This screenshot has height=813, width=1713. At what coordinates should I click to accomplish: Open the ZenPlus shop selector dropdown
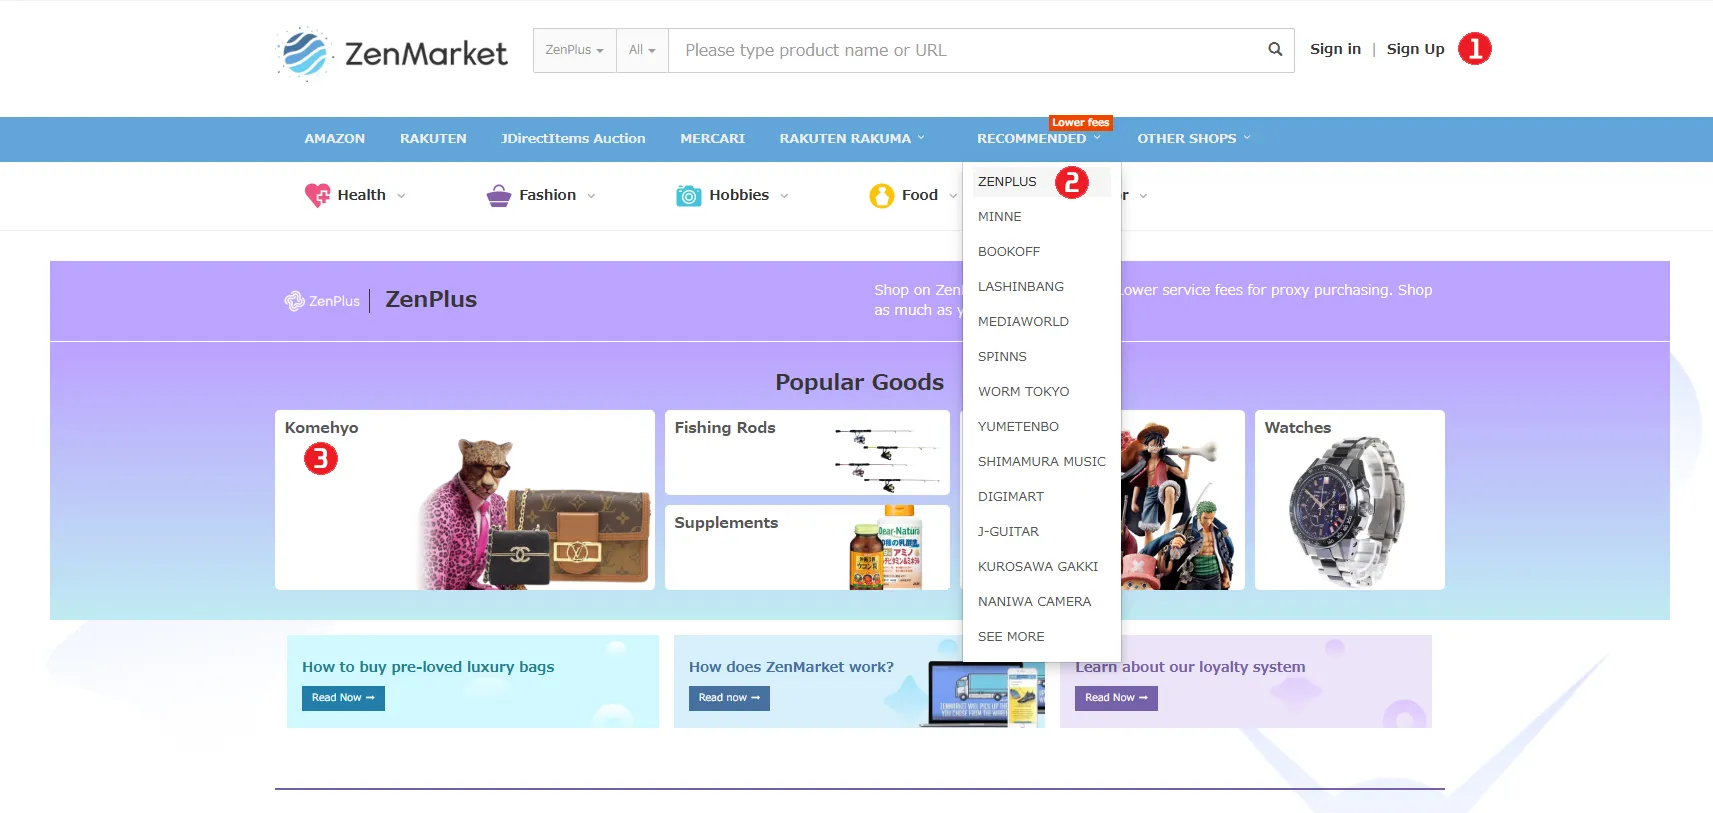point(574,50)
